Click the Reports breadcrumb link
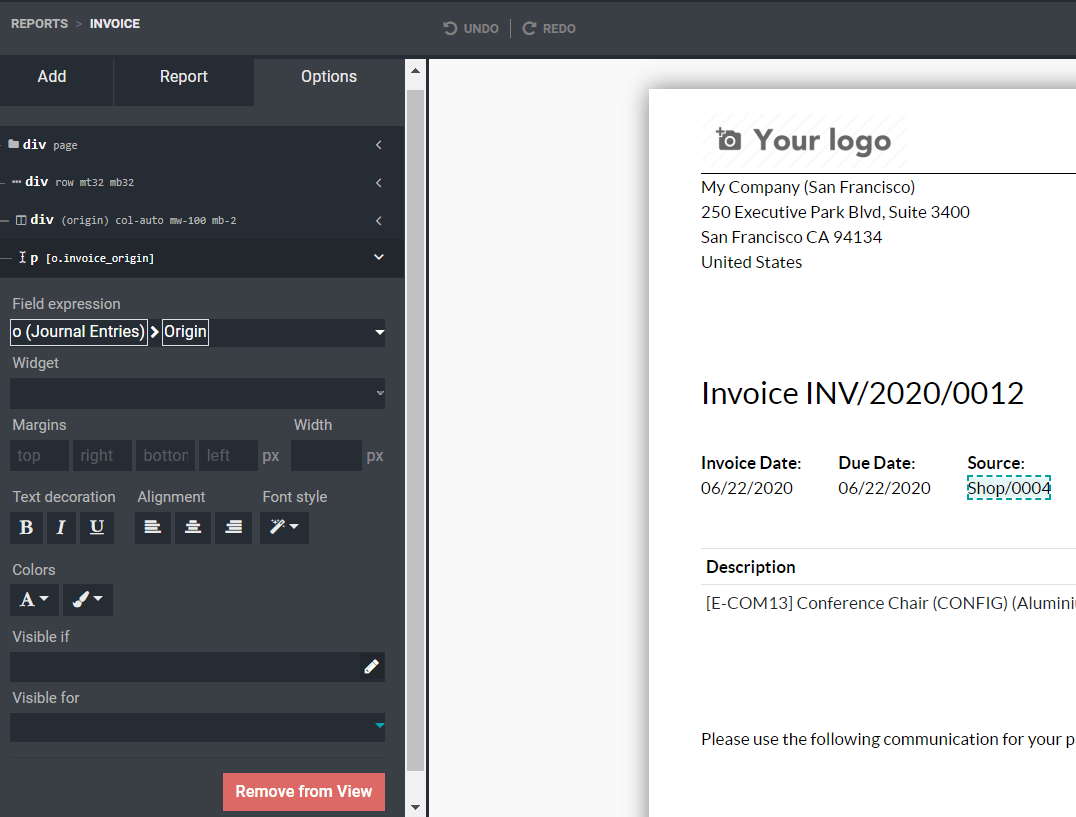The width and height of the screenshot is (1076, 817). [40, 23]
